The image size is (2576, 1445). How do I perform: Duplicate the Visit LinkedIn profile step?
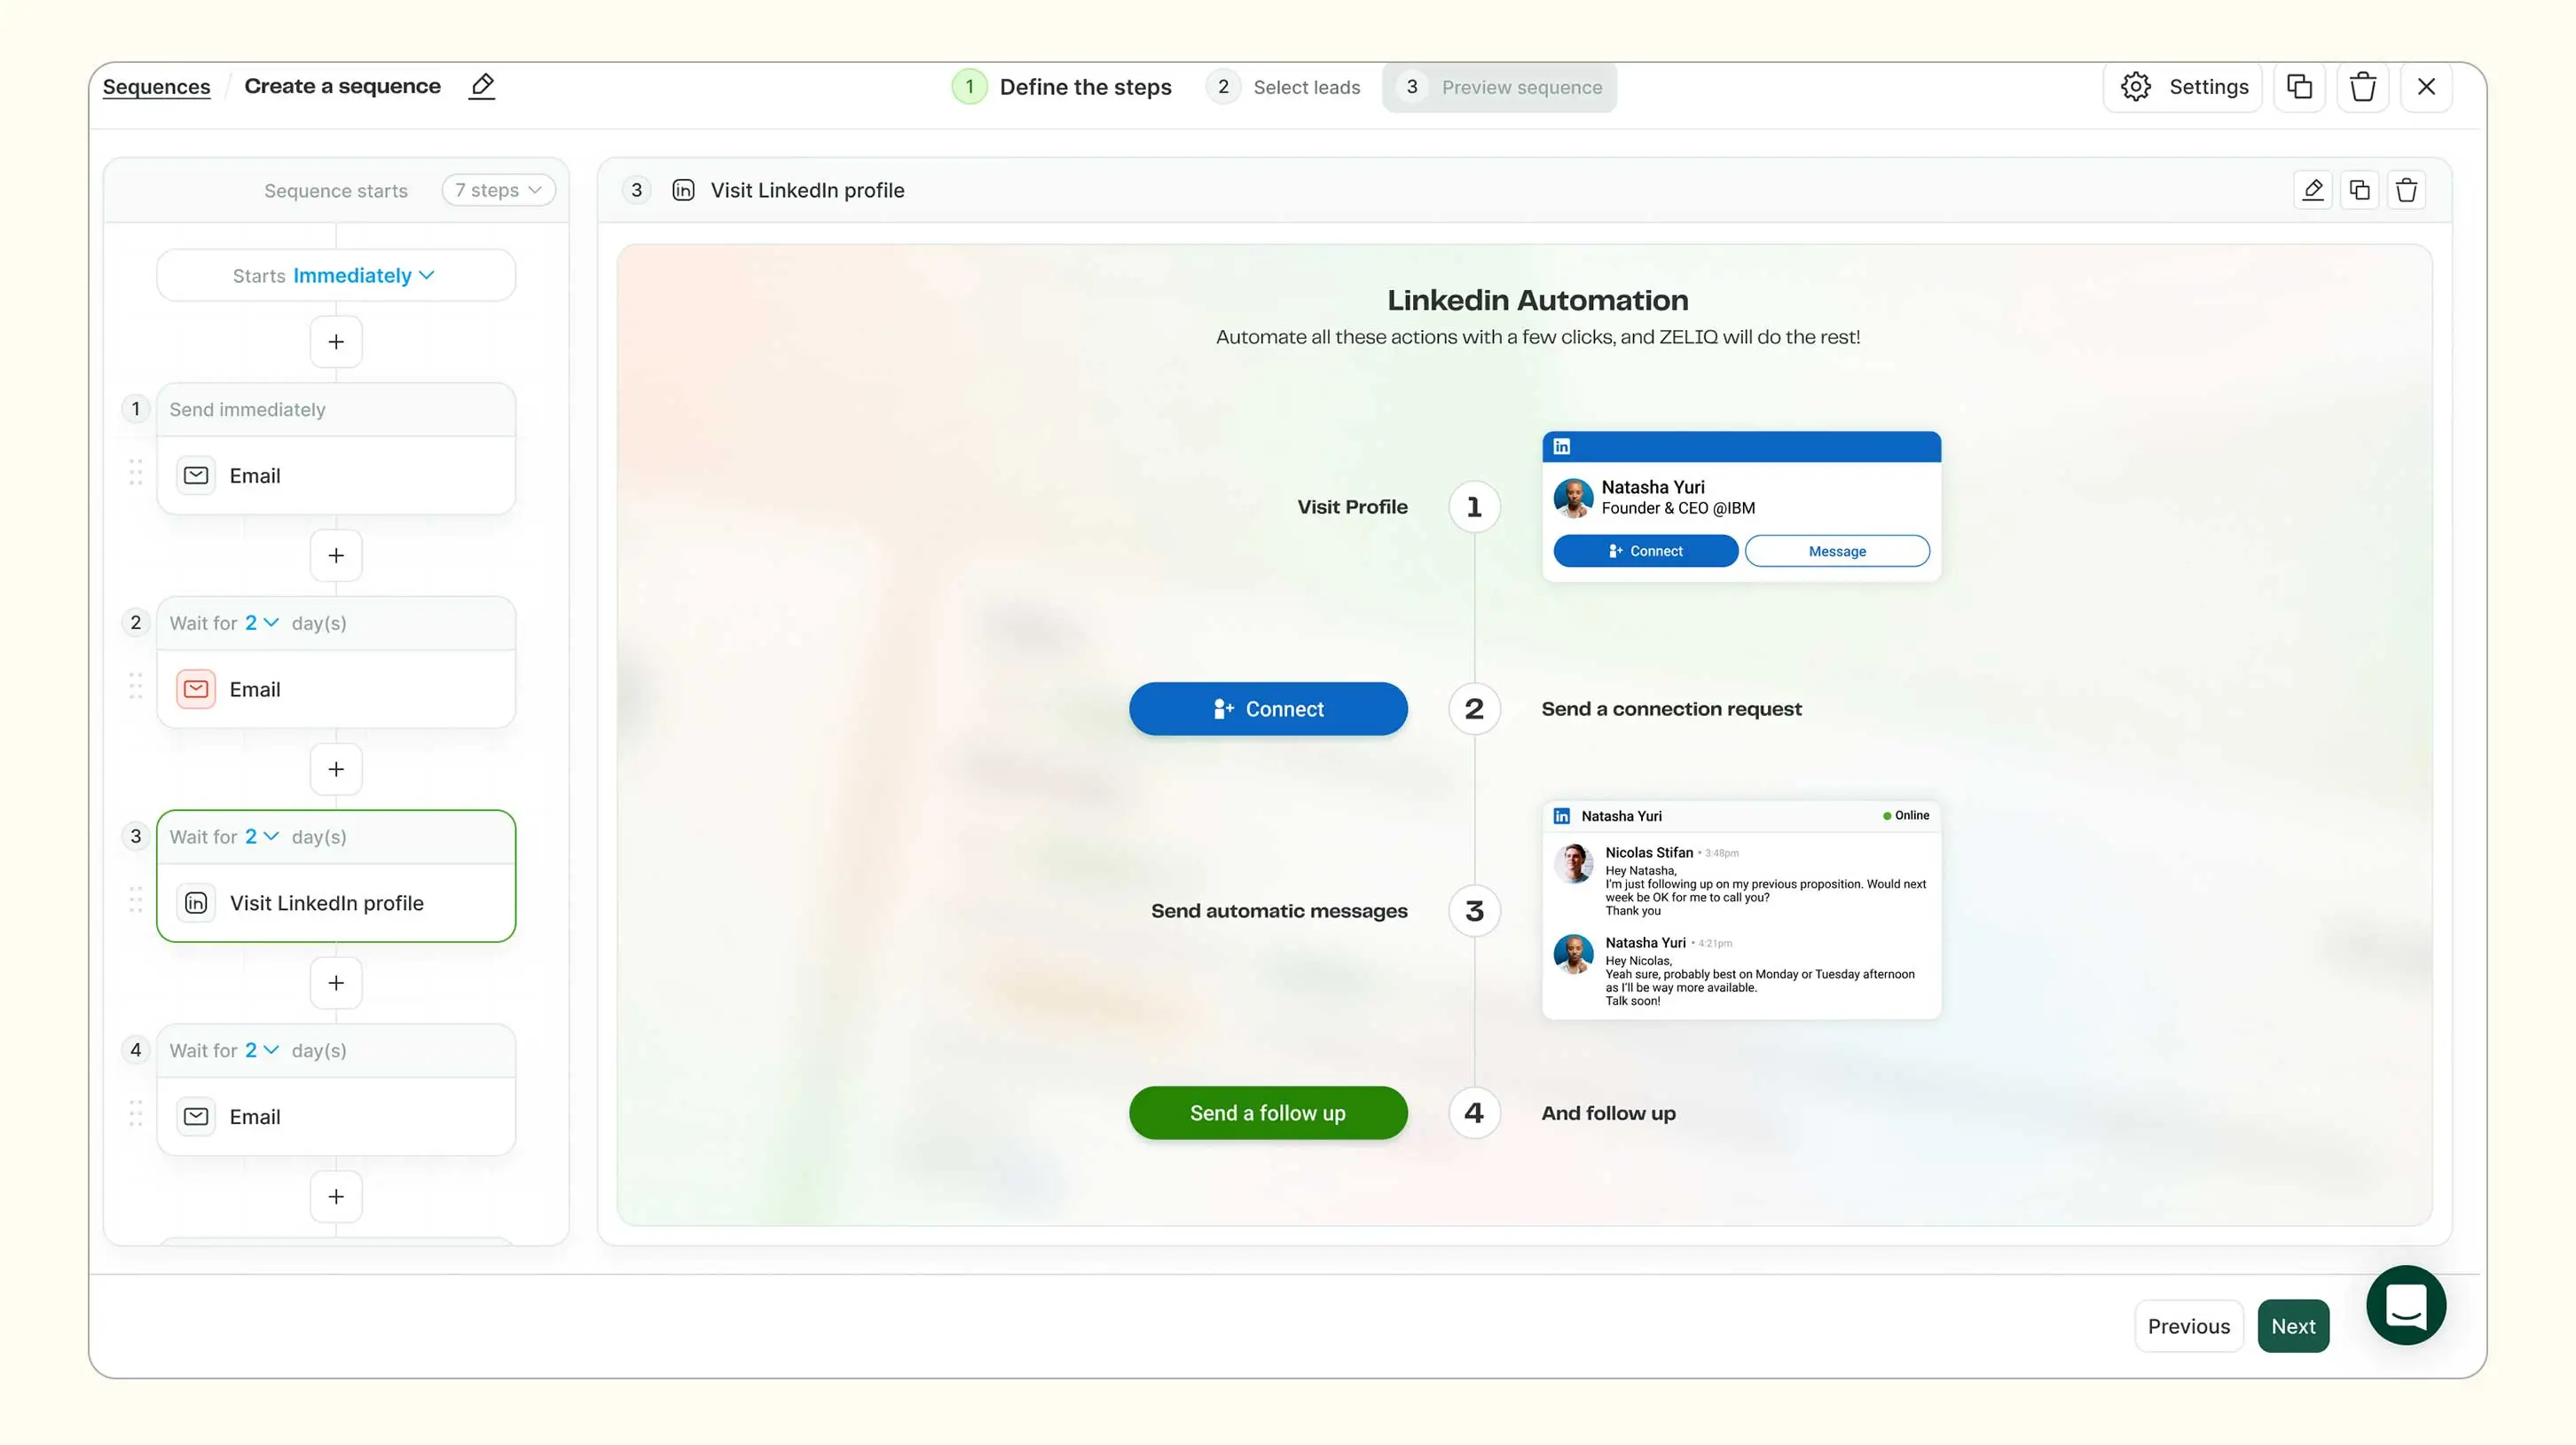tap(2359, 190)
